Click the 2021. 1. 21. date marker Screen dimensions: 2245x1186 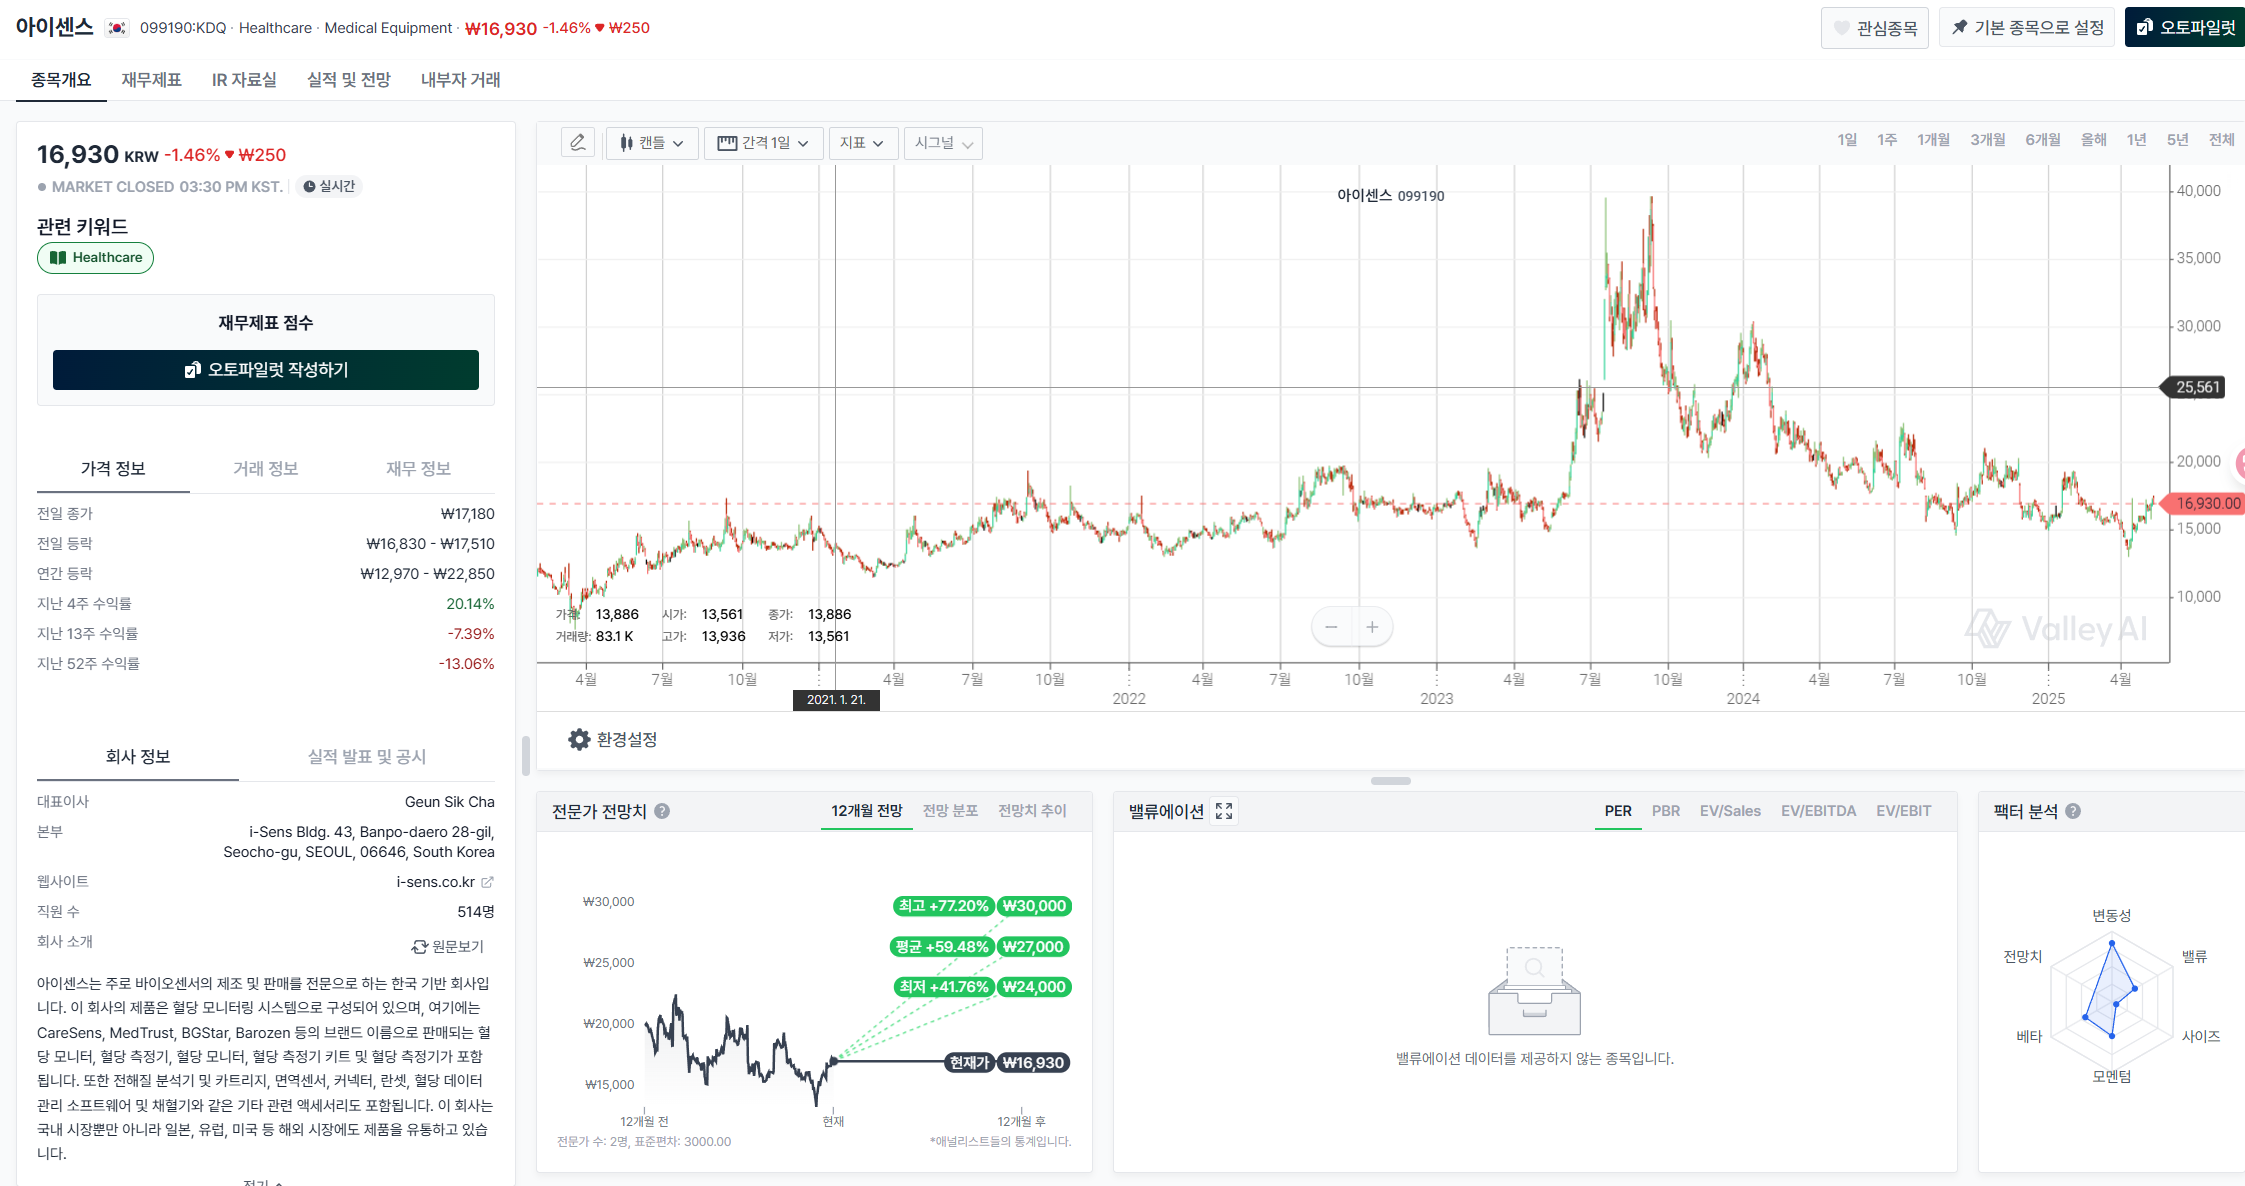click(x=837, y=700)
